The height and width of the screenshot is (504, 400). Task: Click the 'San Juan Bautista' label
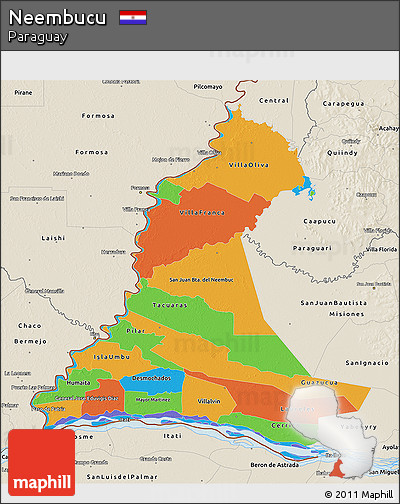334,303
